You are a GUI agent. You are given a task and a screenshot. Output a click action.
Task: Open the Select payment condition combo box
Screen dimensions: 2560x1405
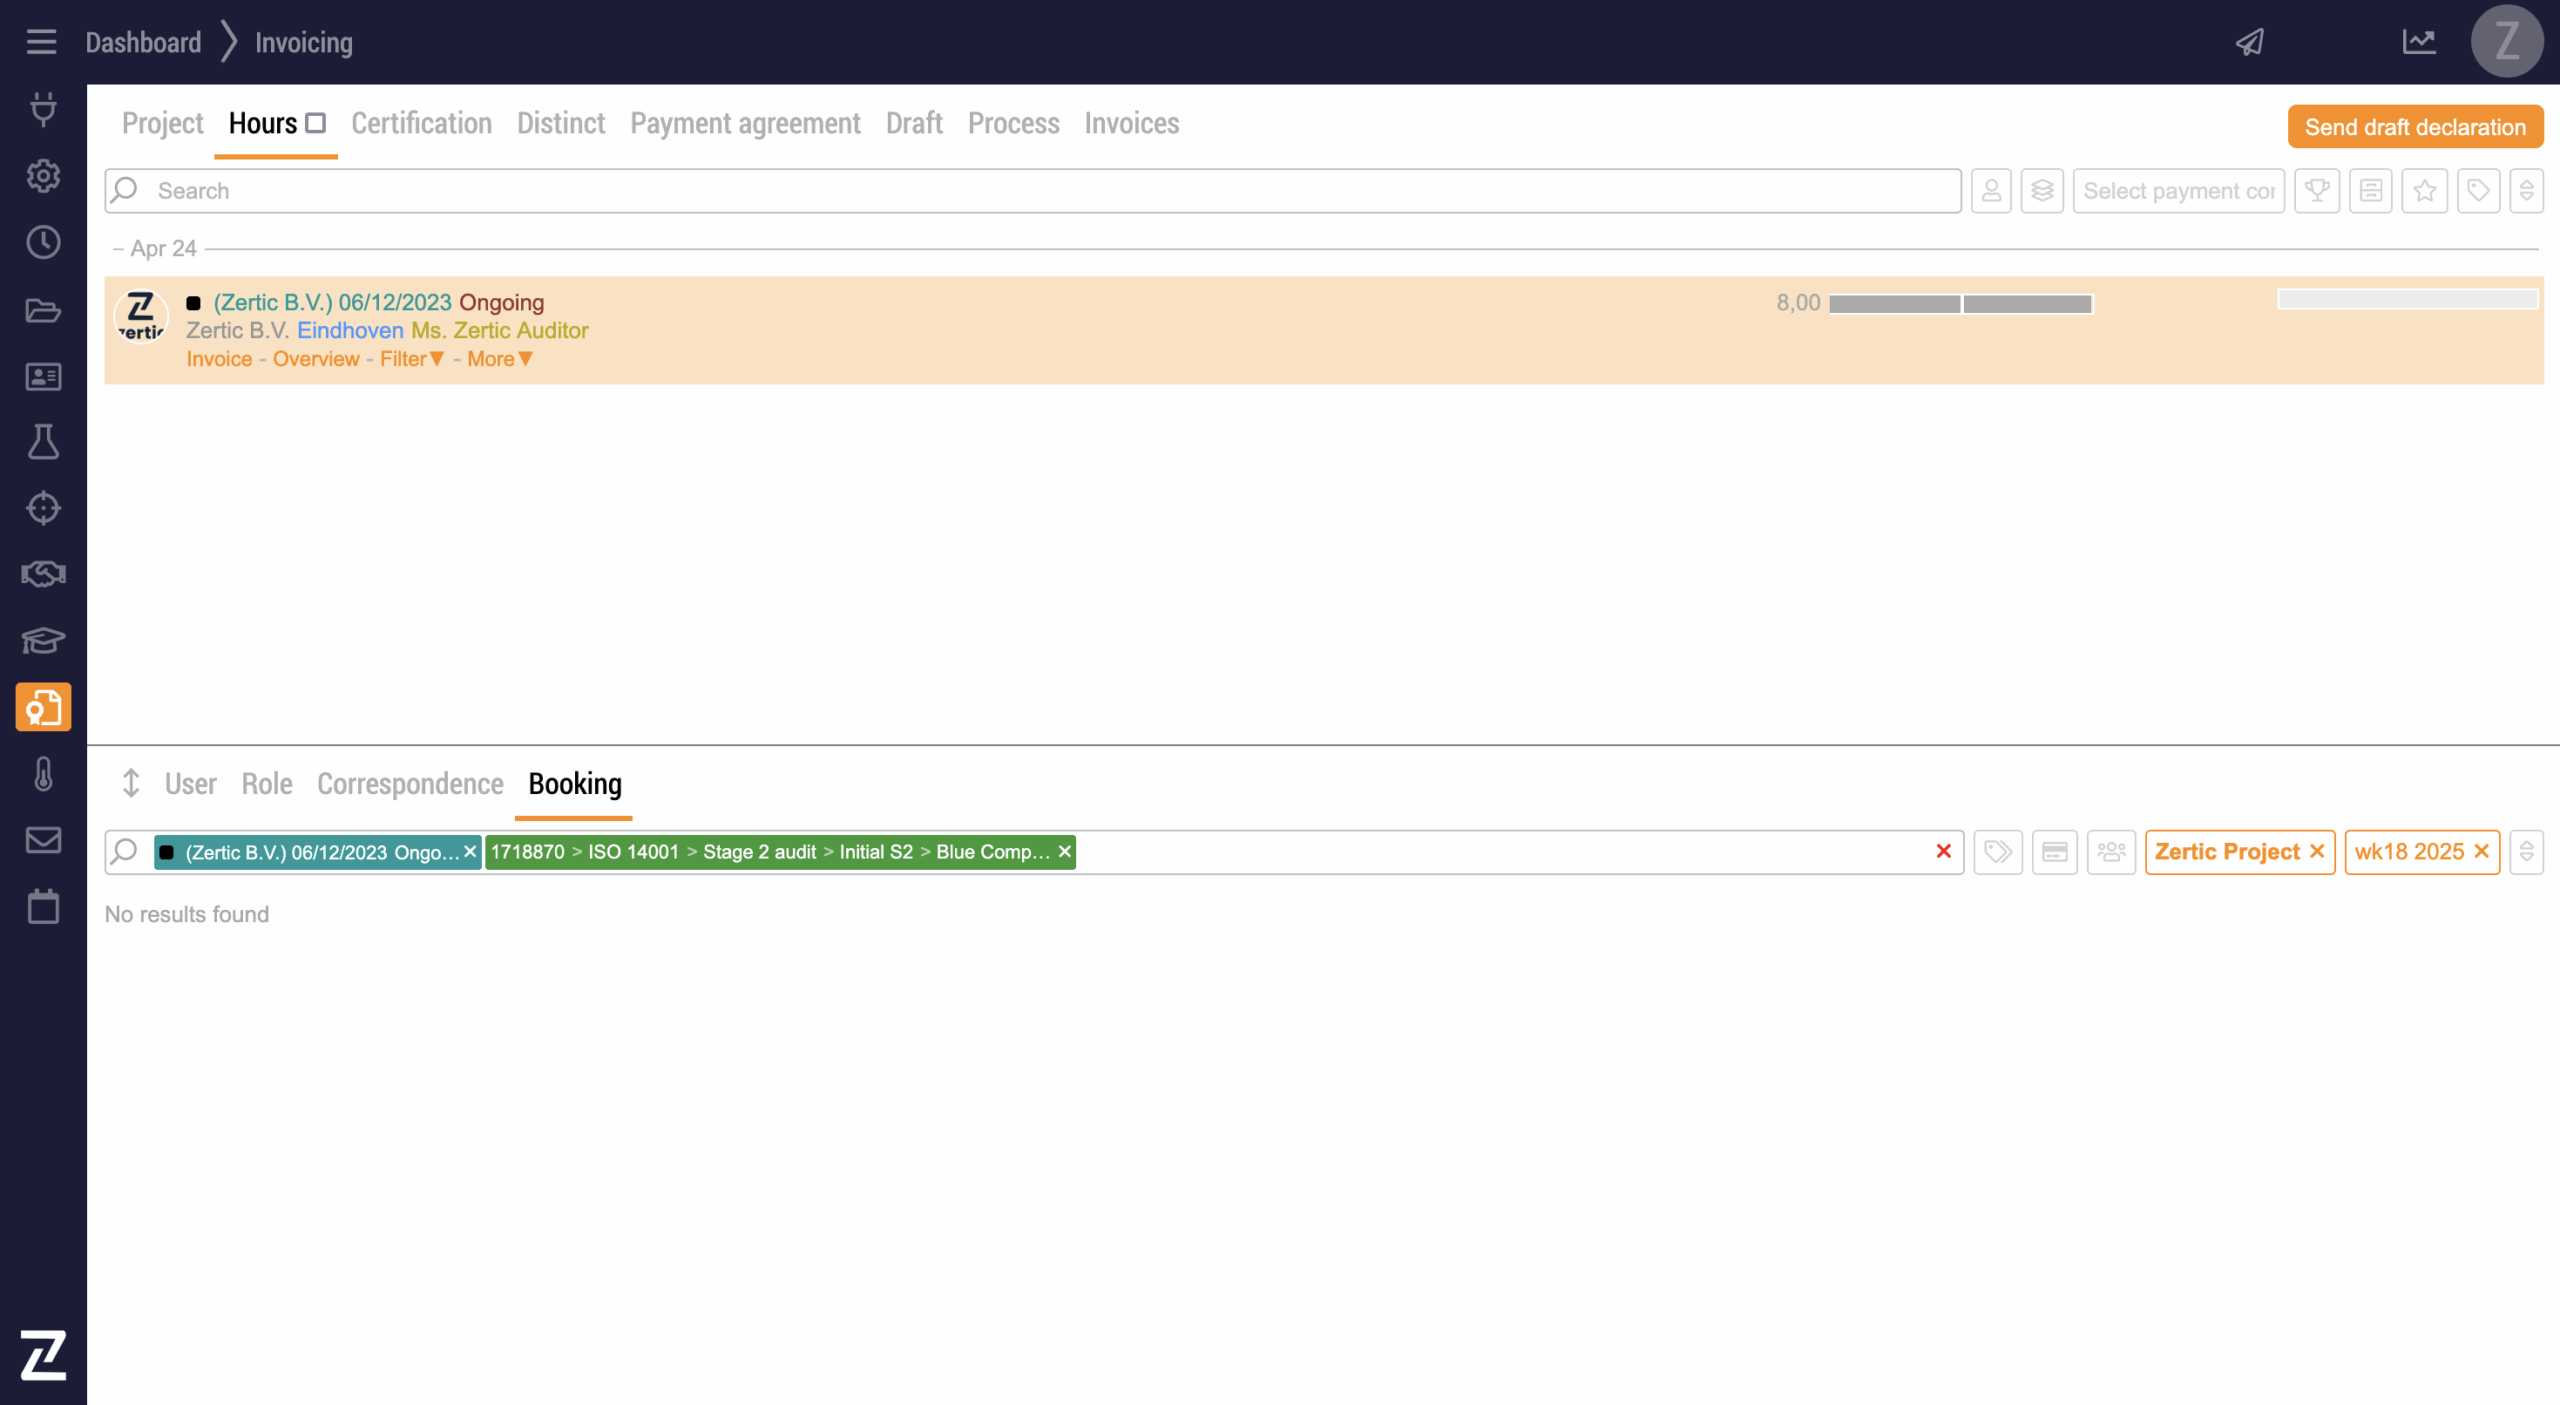pyautogui.click(x=2178, y=190)
